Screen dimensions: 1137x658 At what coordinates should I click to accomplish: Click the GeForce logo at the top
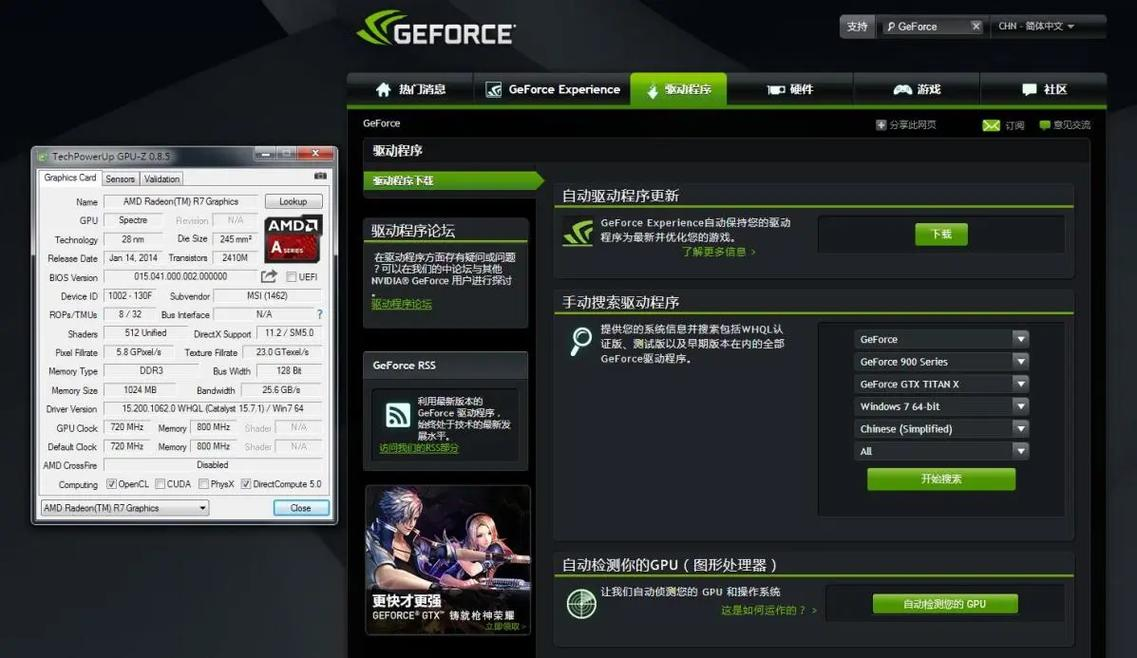coord(435,31)
